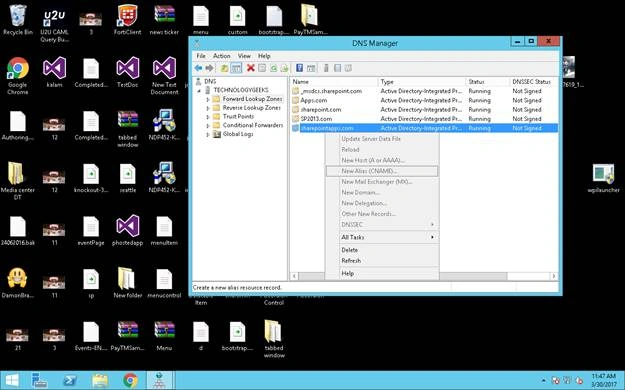Image resolution: width=625 pixels, height=390 pixels.
Task: Select the wpilauncher desktop icon
Action: coord(603,178)
